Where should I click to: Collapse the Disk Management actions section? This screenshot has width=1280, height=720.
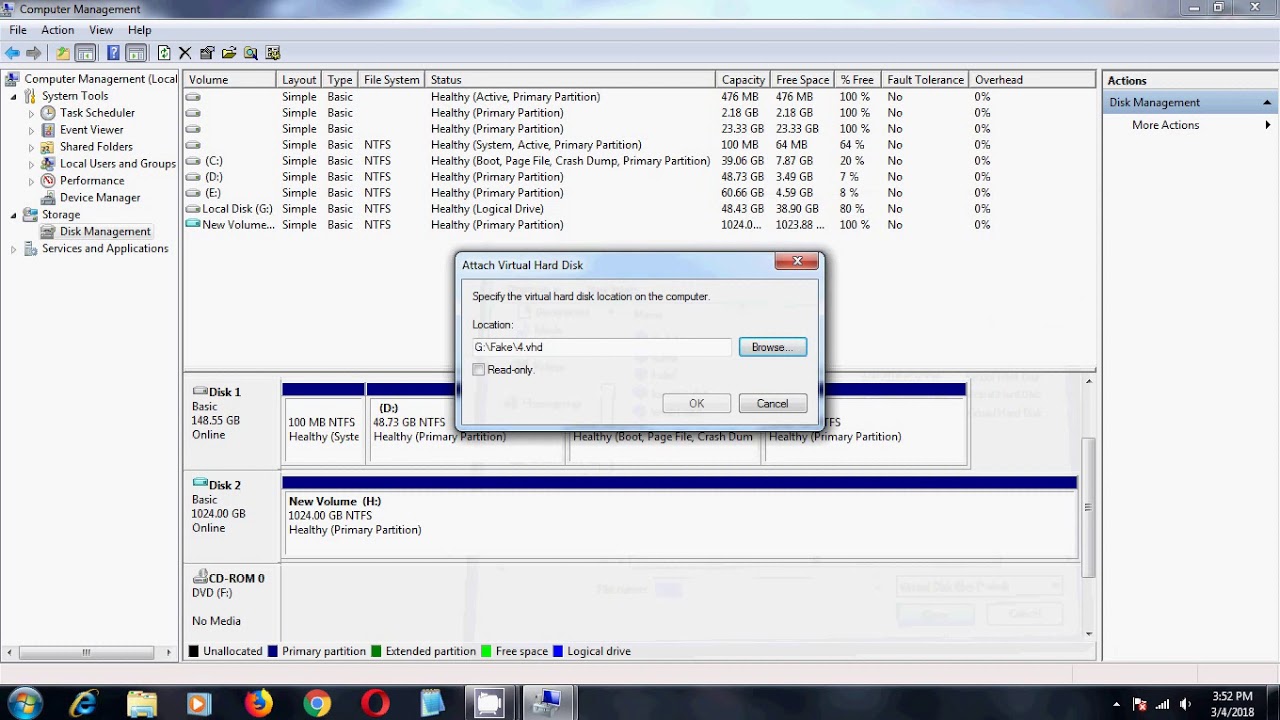[1267, 102]
